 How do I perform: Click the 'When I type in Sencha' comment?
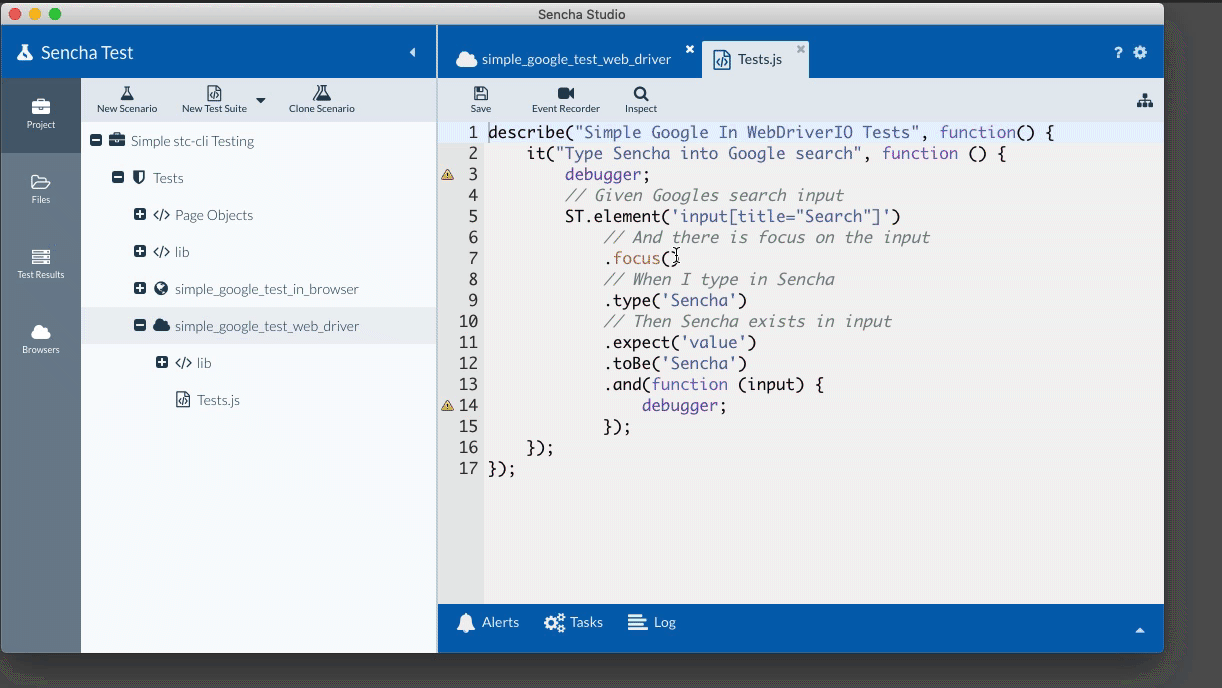719,279
